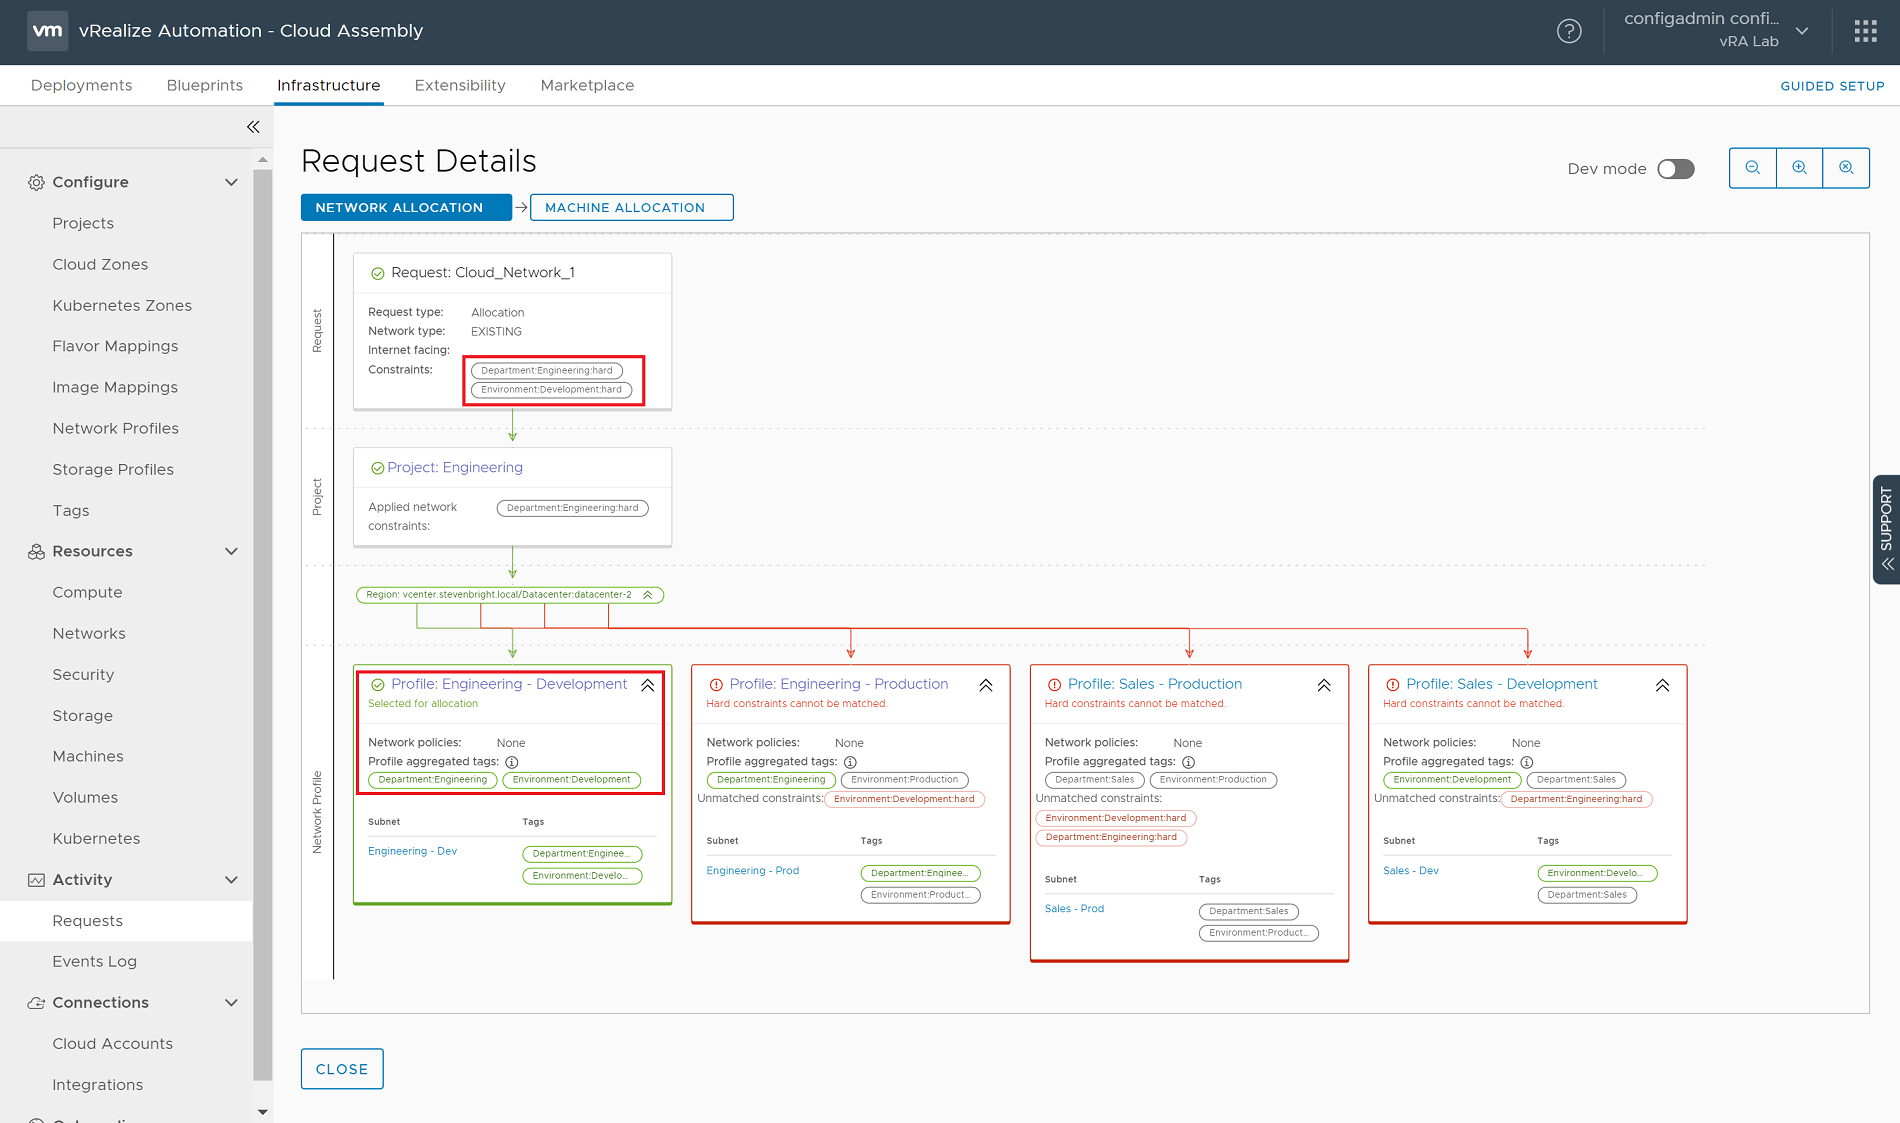
Task: Open the help question mark icon
Action: [x=1569, y=31]
